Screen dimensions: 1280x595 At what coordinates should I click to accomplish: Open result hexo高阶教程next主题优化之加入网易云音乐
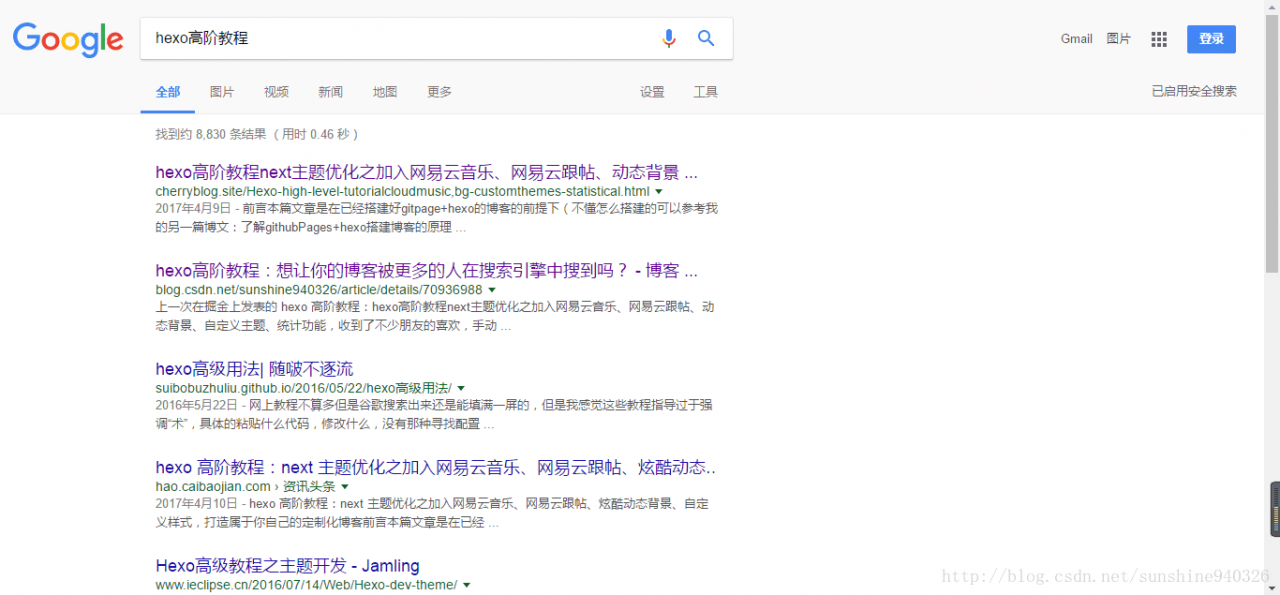(x=427, y=172)
